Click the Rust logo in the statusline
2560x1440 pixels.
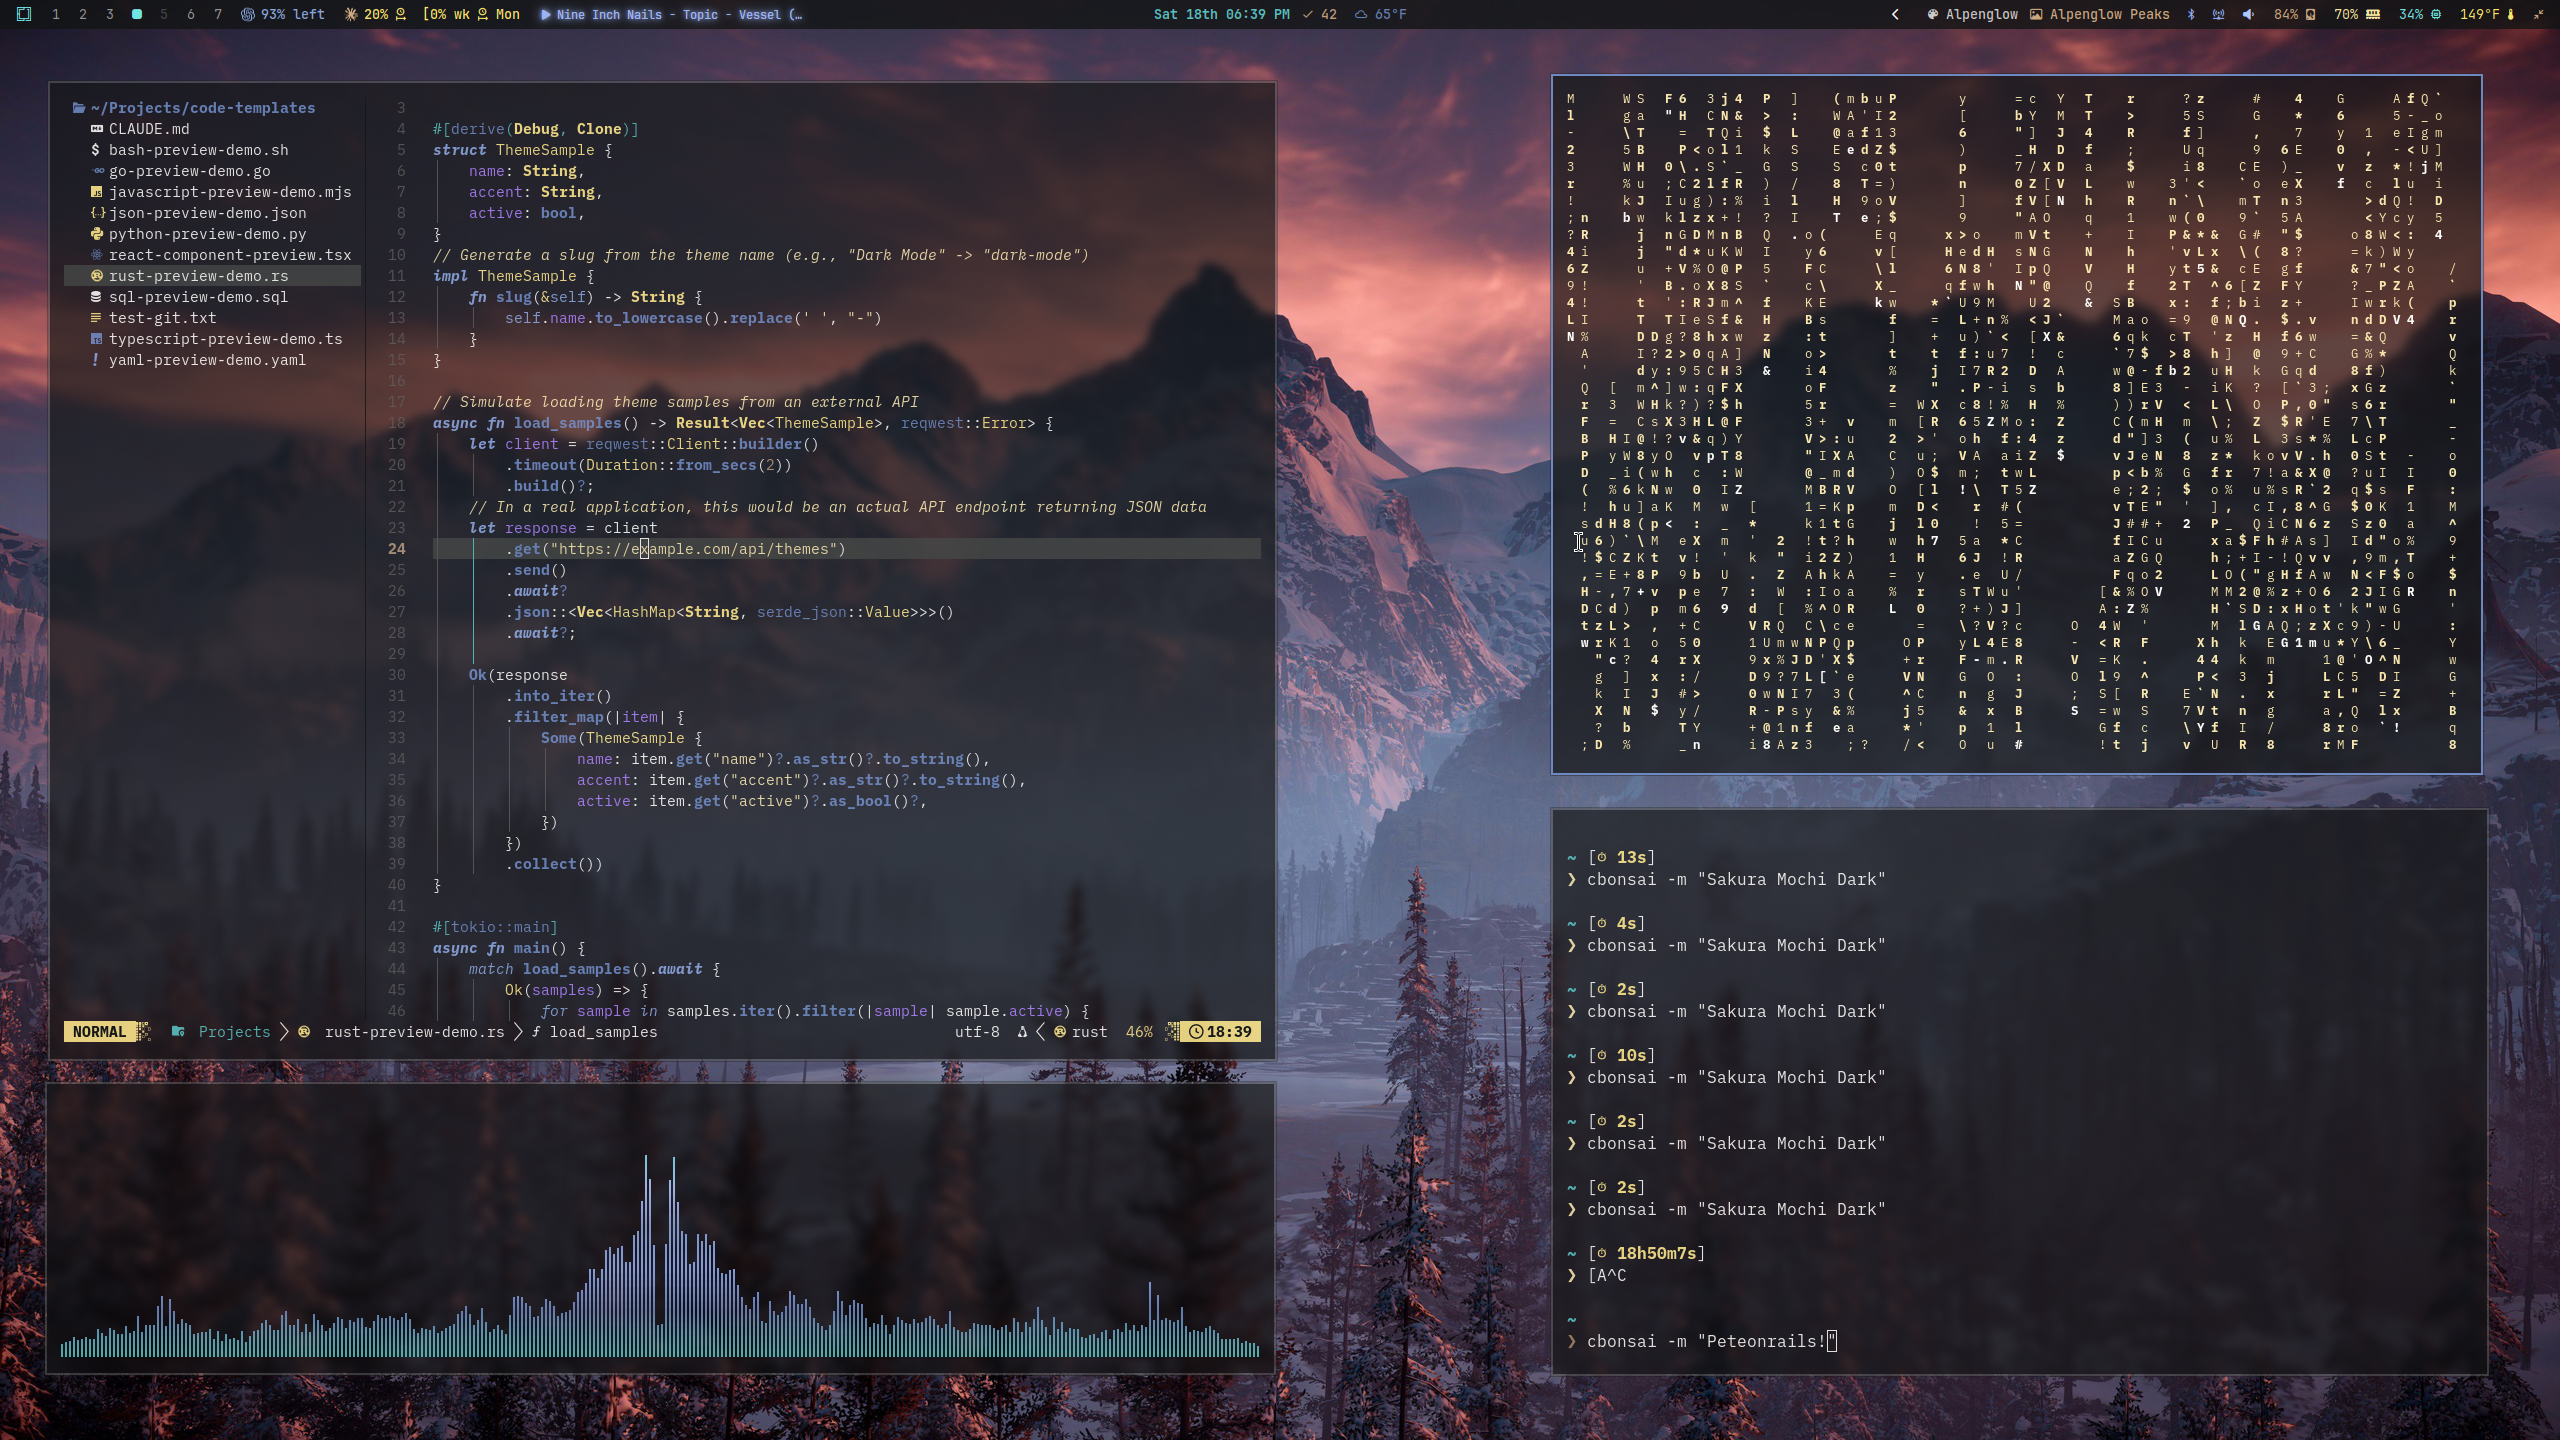[1061, 1031]
